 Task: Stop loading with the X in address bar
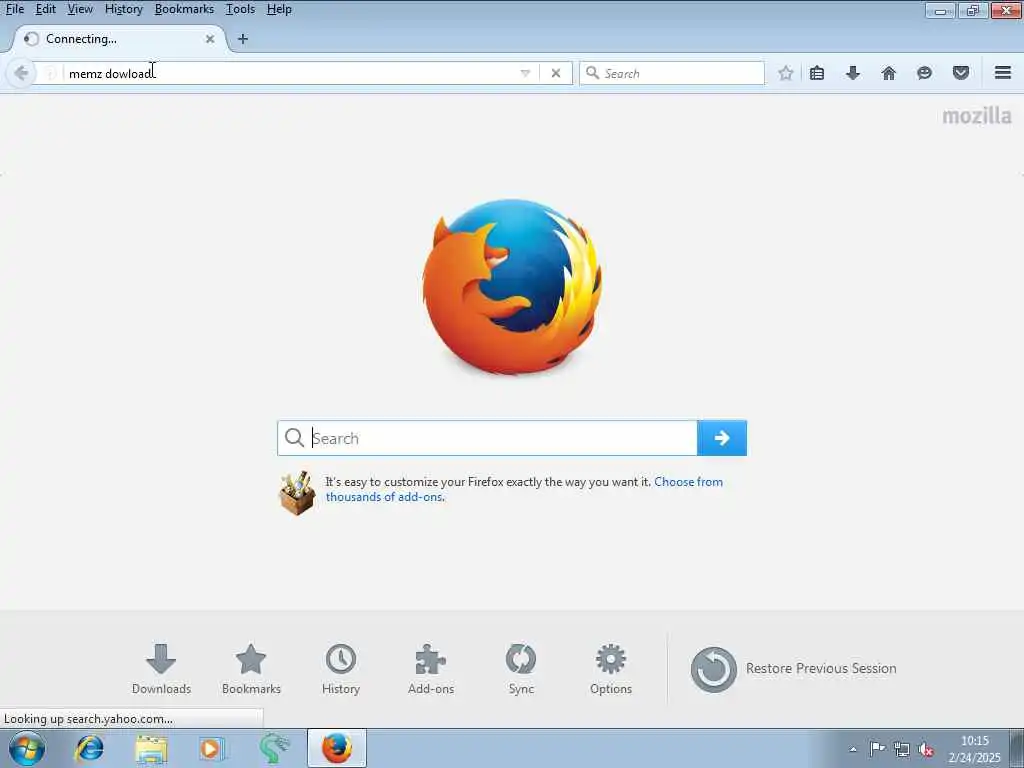click(556, 73)
